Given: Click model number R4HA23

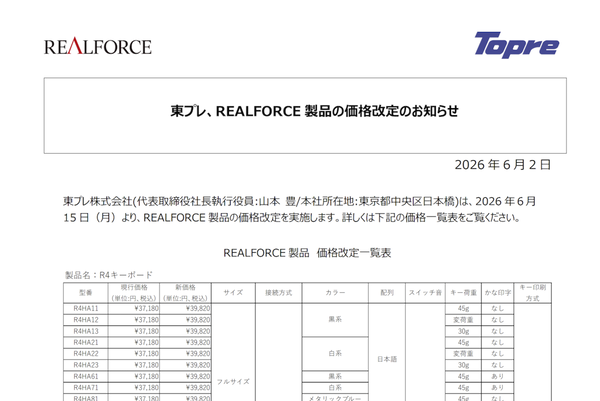Looking at the screenshot, I should [86, 365].
